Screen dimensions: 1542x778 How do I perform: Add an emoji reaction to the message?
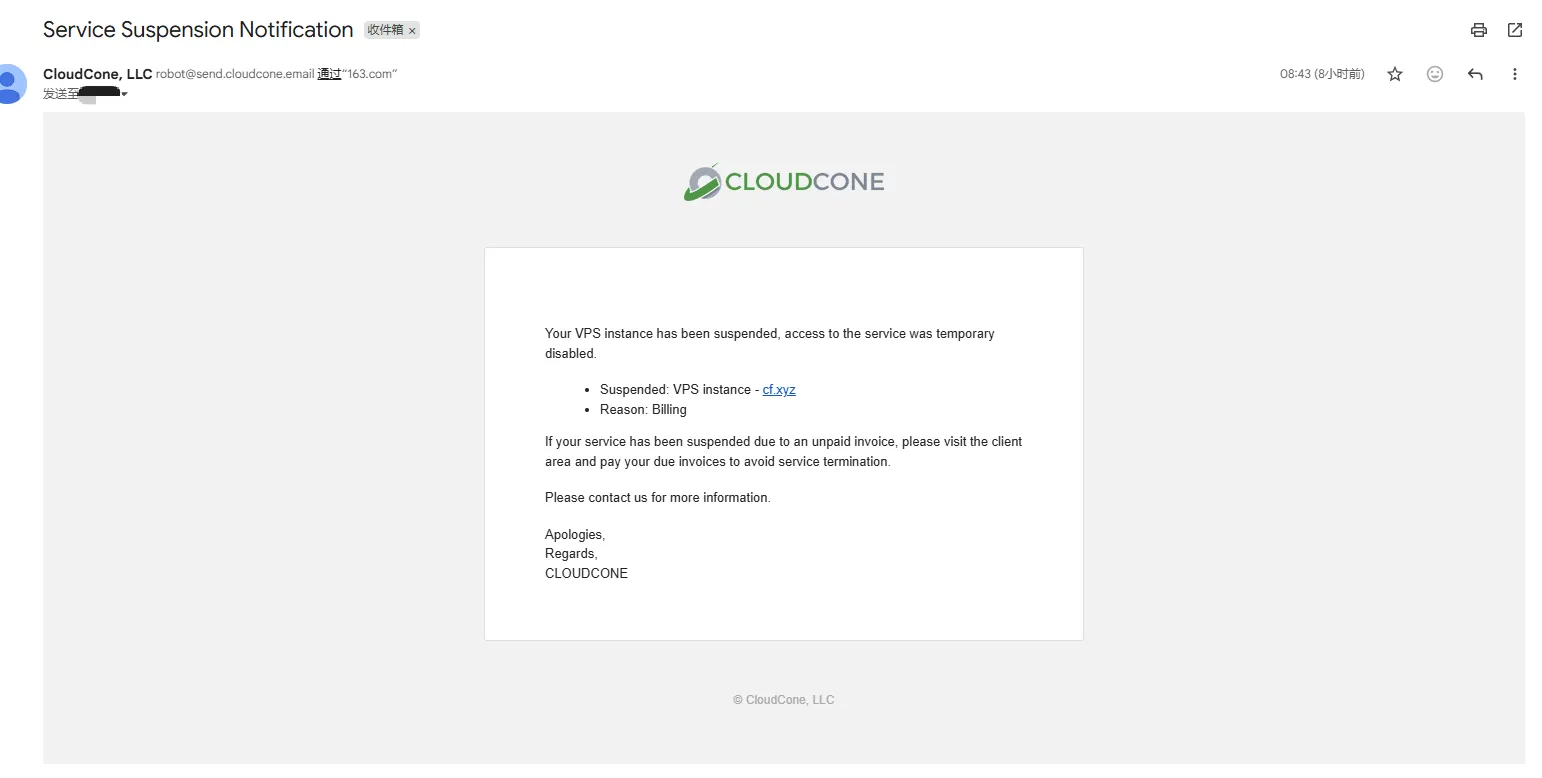(1435, 74)
